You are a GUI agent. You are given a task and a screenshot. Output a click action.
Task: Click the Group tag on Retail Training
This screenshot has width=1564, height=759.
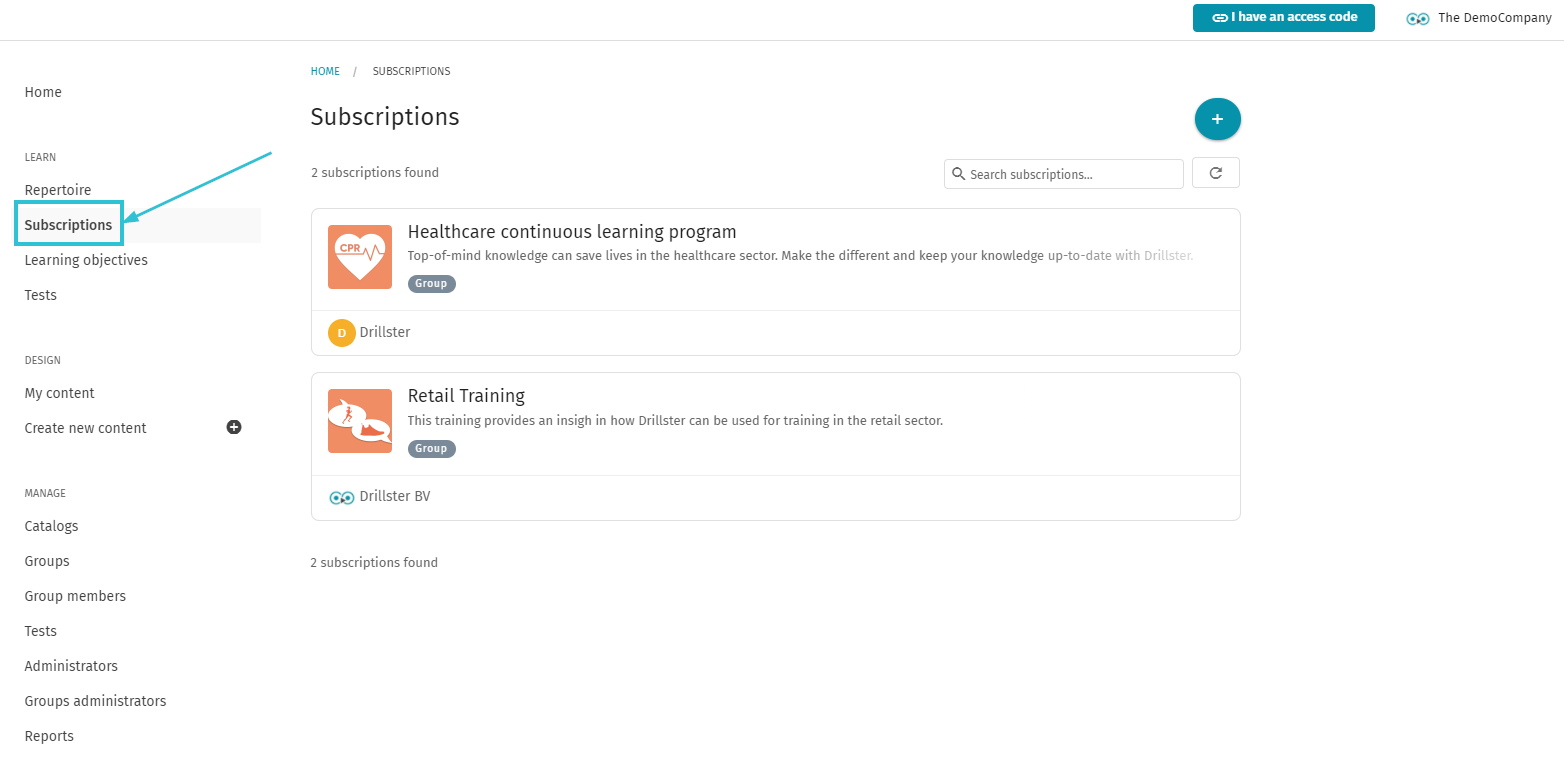coord(432,448)
